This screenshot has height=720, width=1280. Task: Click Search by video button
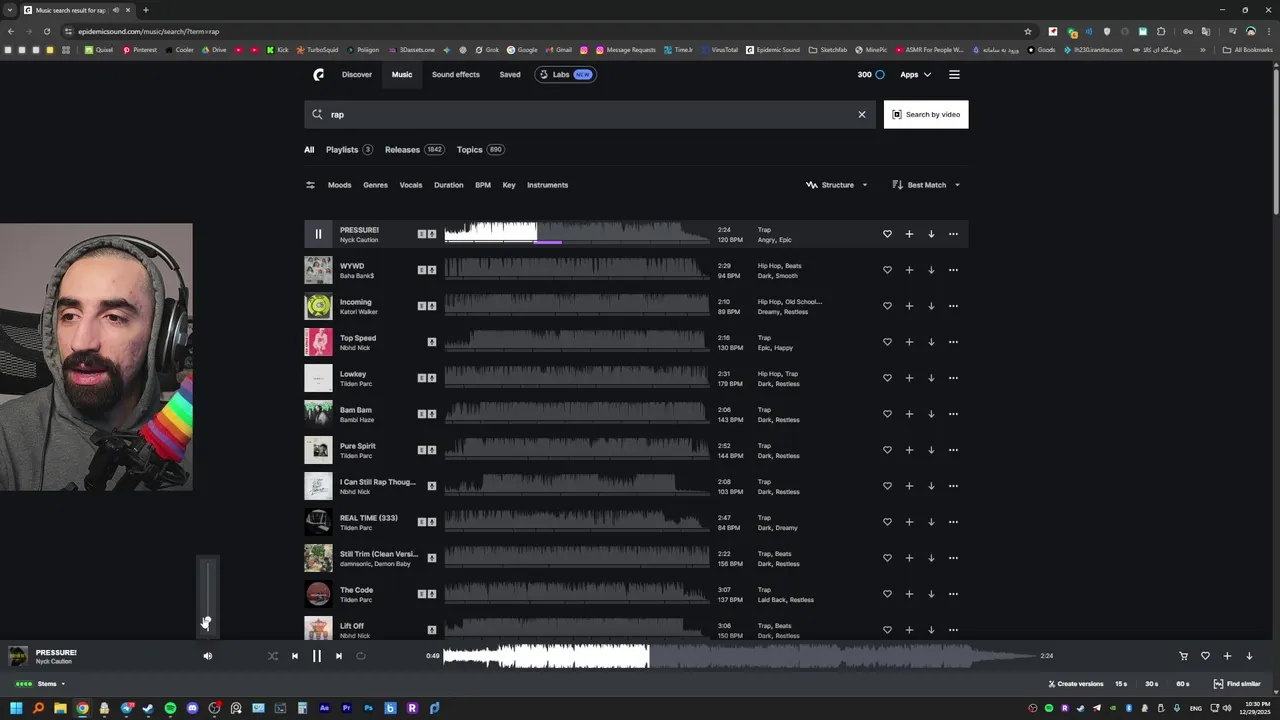click(926, 114)
